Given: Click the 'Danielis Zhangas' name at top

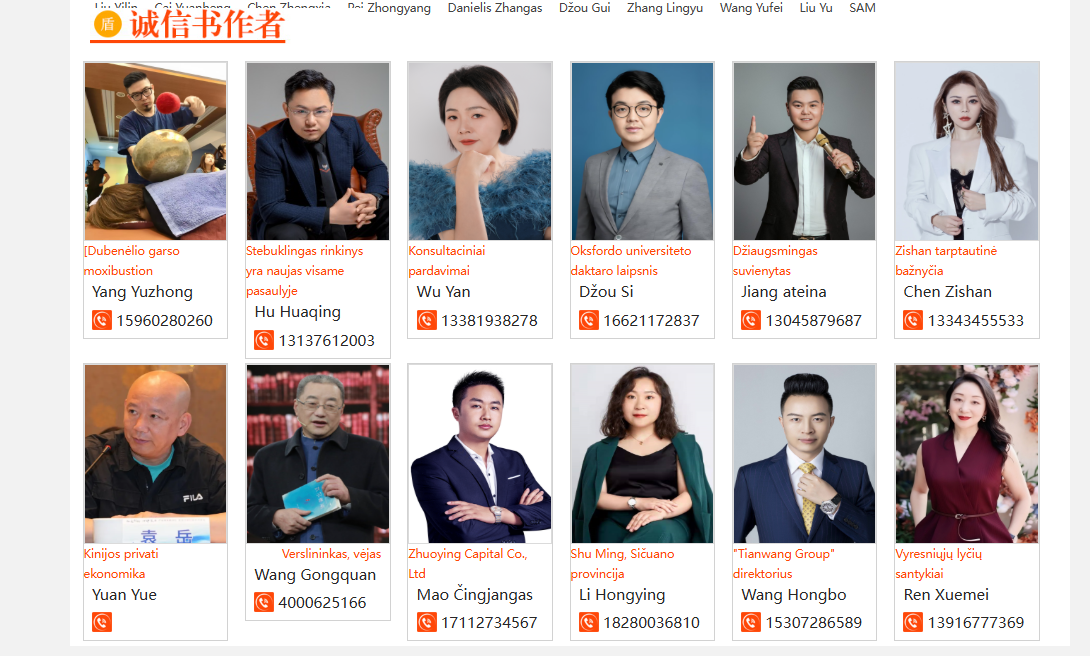Looking at the screenshot, I should pos(495,8).
